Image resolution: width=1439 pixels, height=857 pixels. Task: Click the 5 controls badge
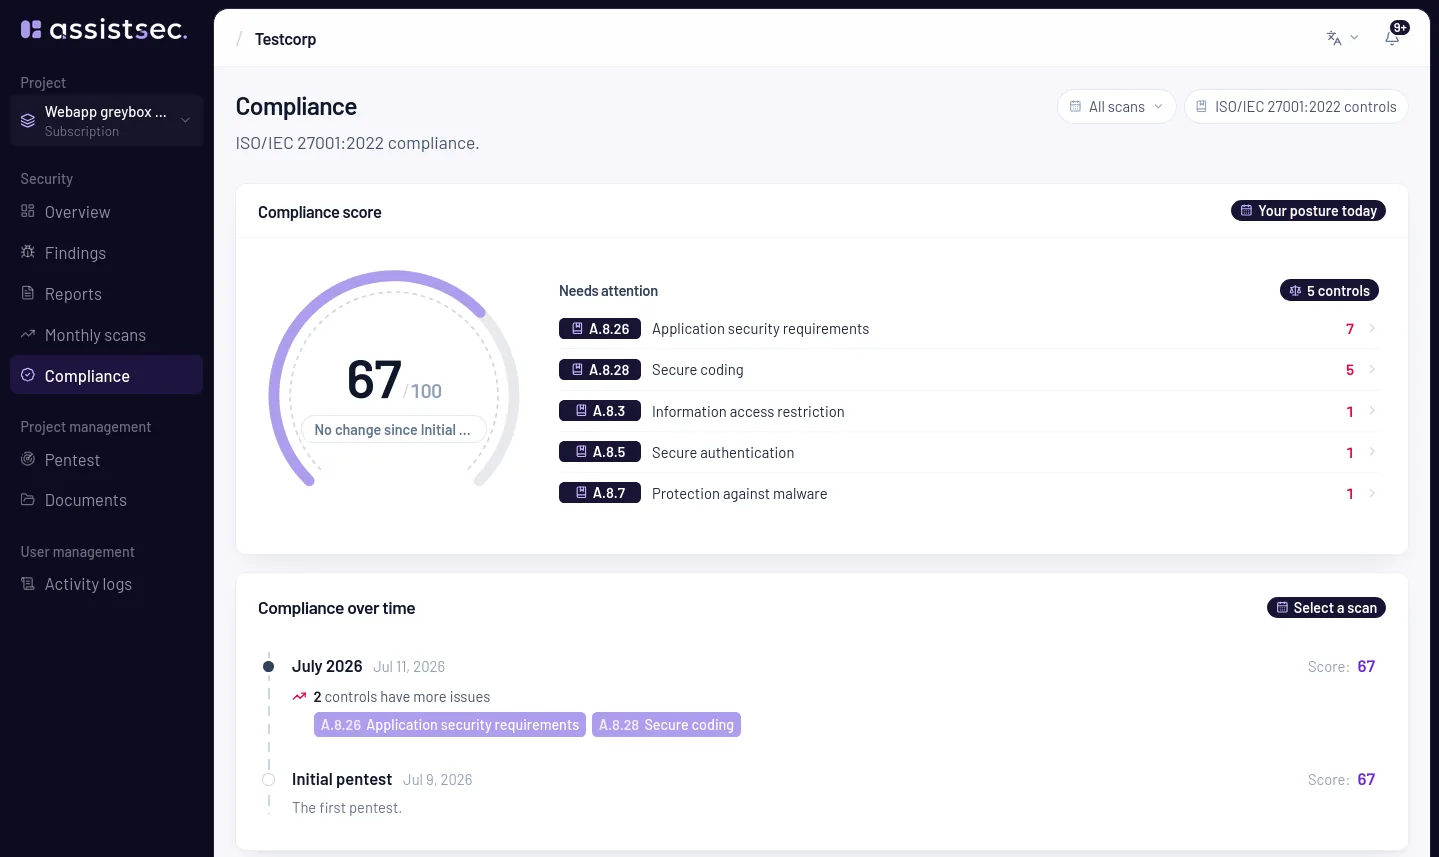click(1329, 291)
